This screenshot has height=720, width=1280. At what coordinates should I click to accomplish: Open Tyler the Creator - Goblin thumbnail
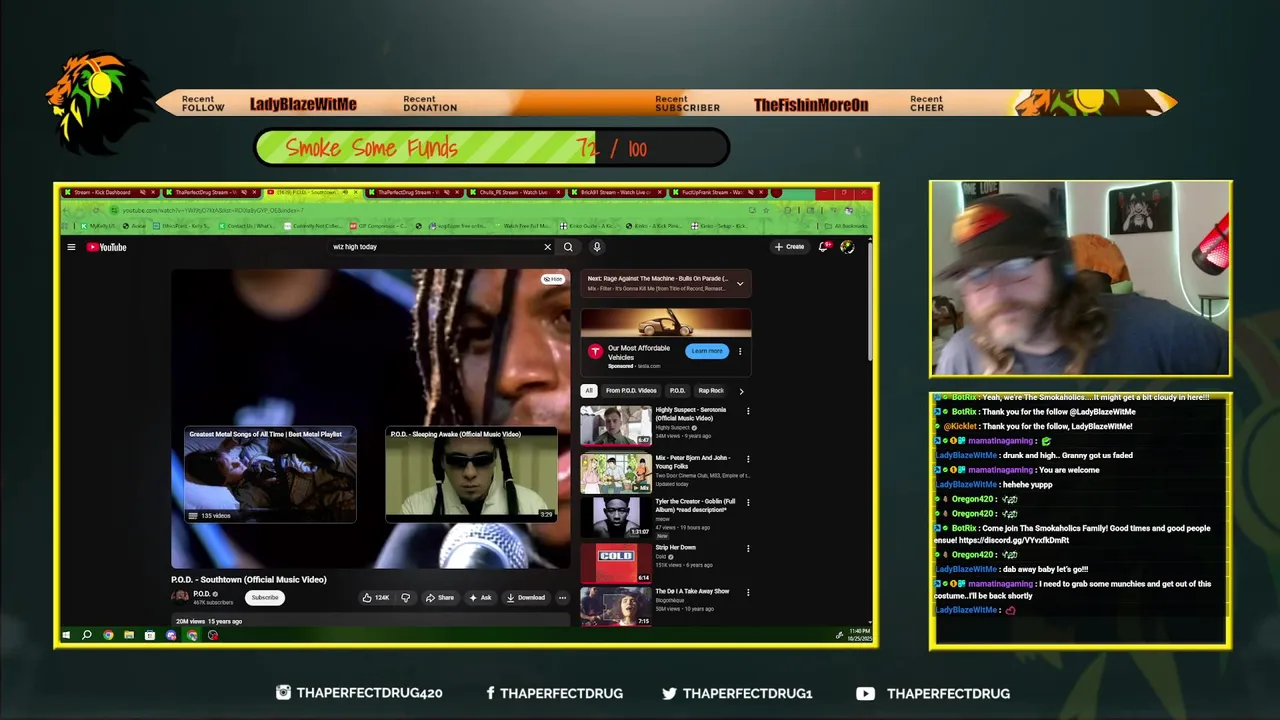point(616,517)
